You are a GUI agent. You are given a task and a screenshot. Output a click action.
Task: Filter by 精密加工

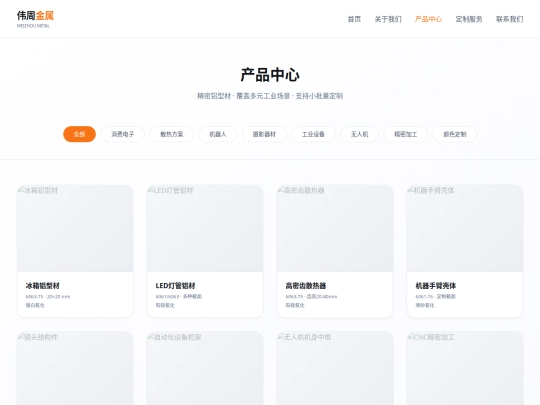point(406,134)
